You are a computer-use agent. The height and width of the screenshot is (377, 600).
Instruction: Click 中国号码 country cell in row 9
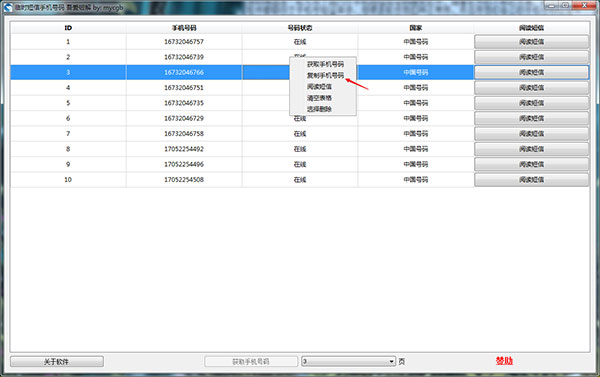(x=416, y=164)
